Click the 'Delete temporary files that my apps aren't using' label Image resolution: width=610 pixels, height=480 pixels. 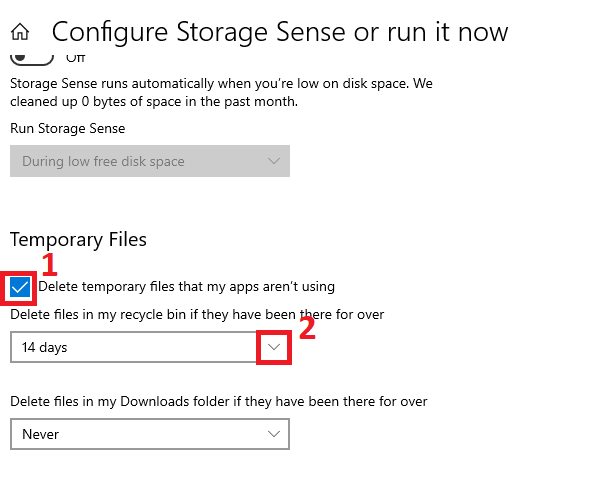pos(186,287)
